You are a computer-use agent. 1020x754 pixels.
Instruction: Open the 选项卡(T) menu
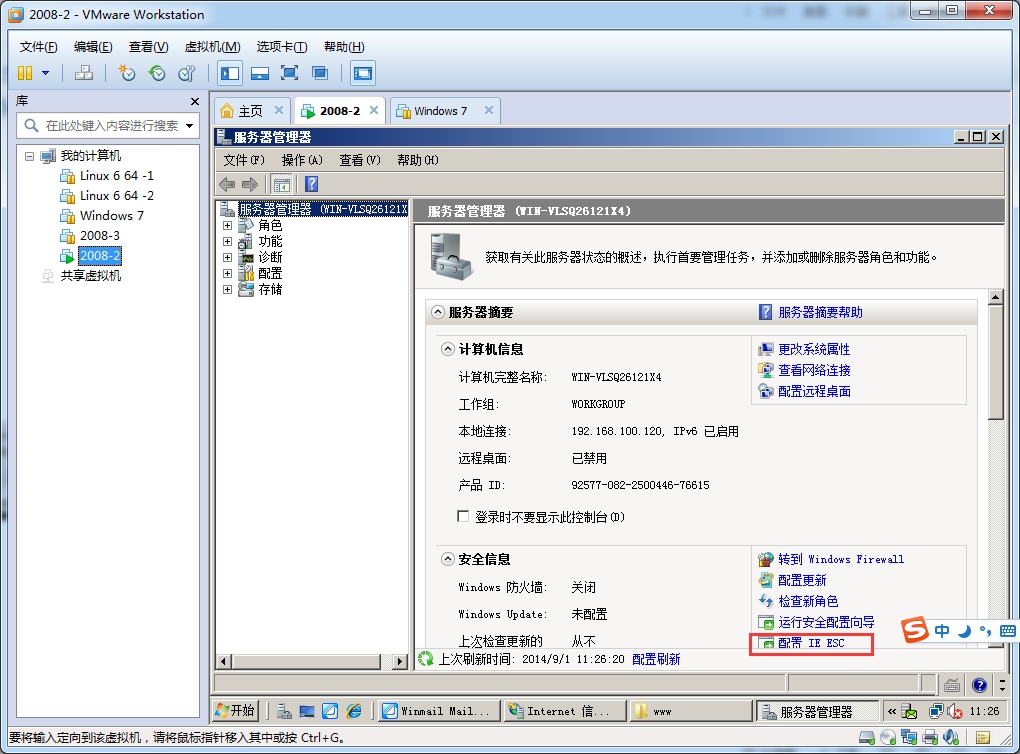282,47
